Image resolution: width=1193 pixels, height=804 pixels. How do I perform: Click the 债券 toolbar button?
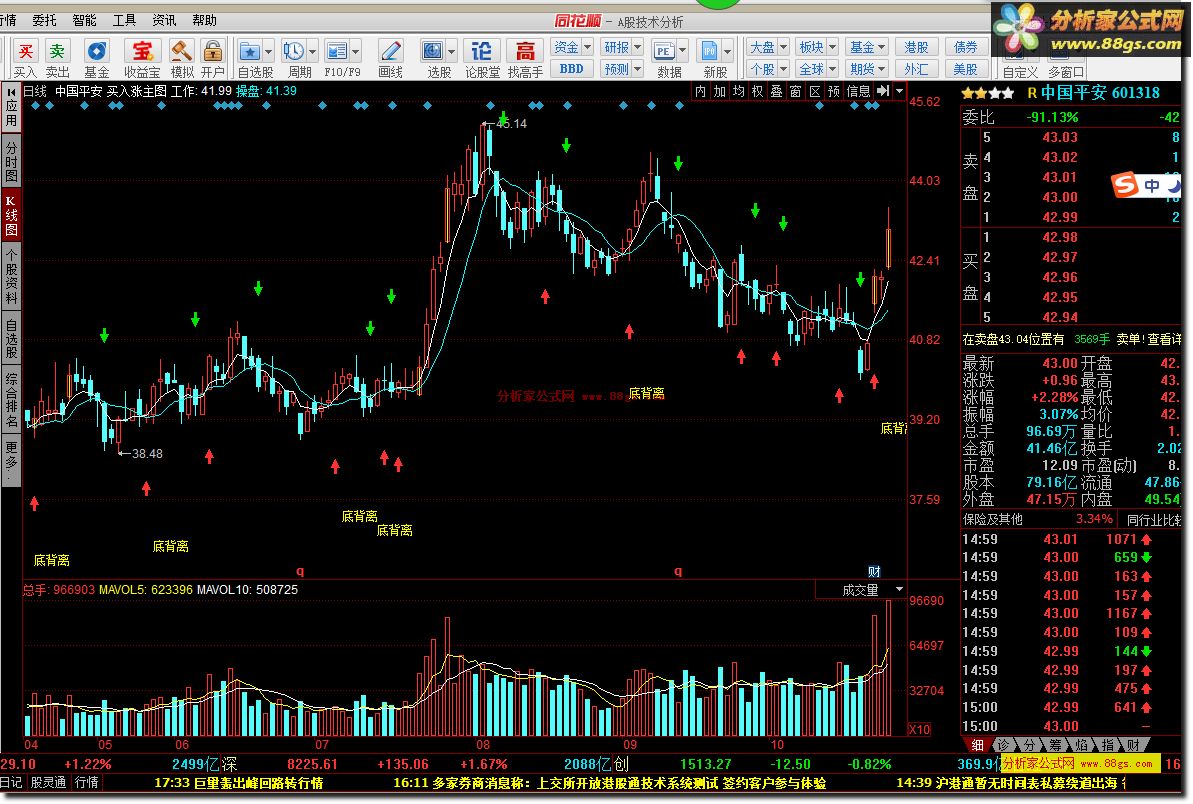pyautogui.click(x=966, y=47)
